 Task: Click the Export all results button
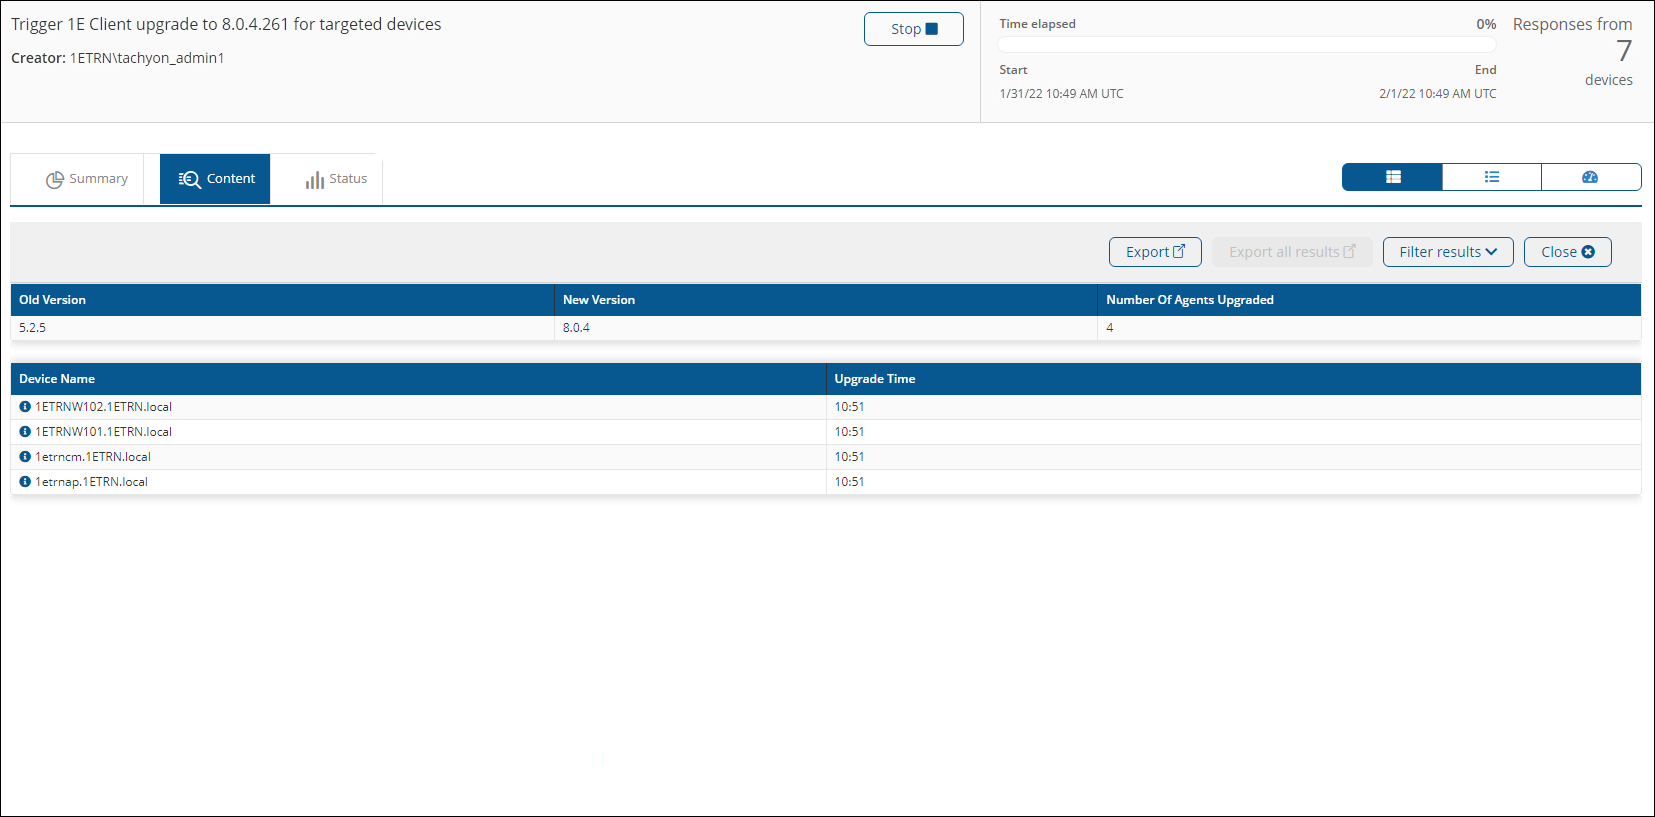[x=1291, y=252]
